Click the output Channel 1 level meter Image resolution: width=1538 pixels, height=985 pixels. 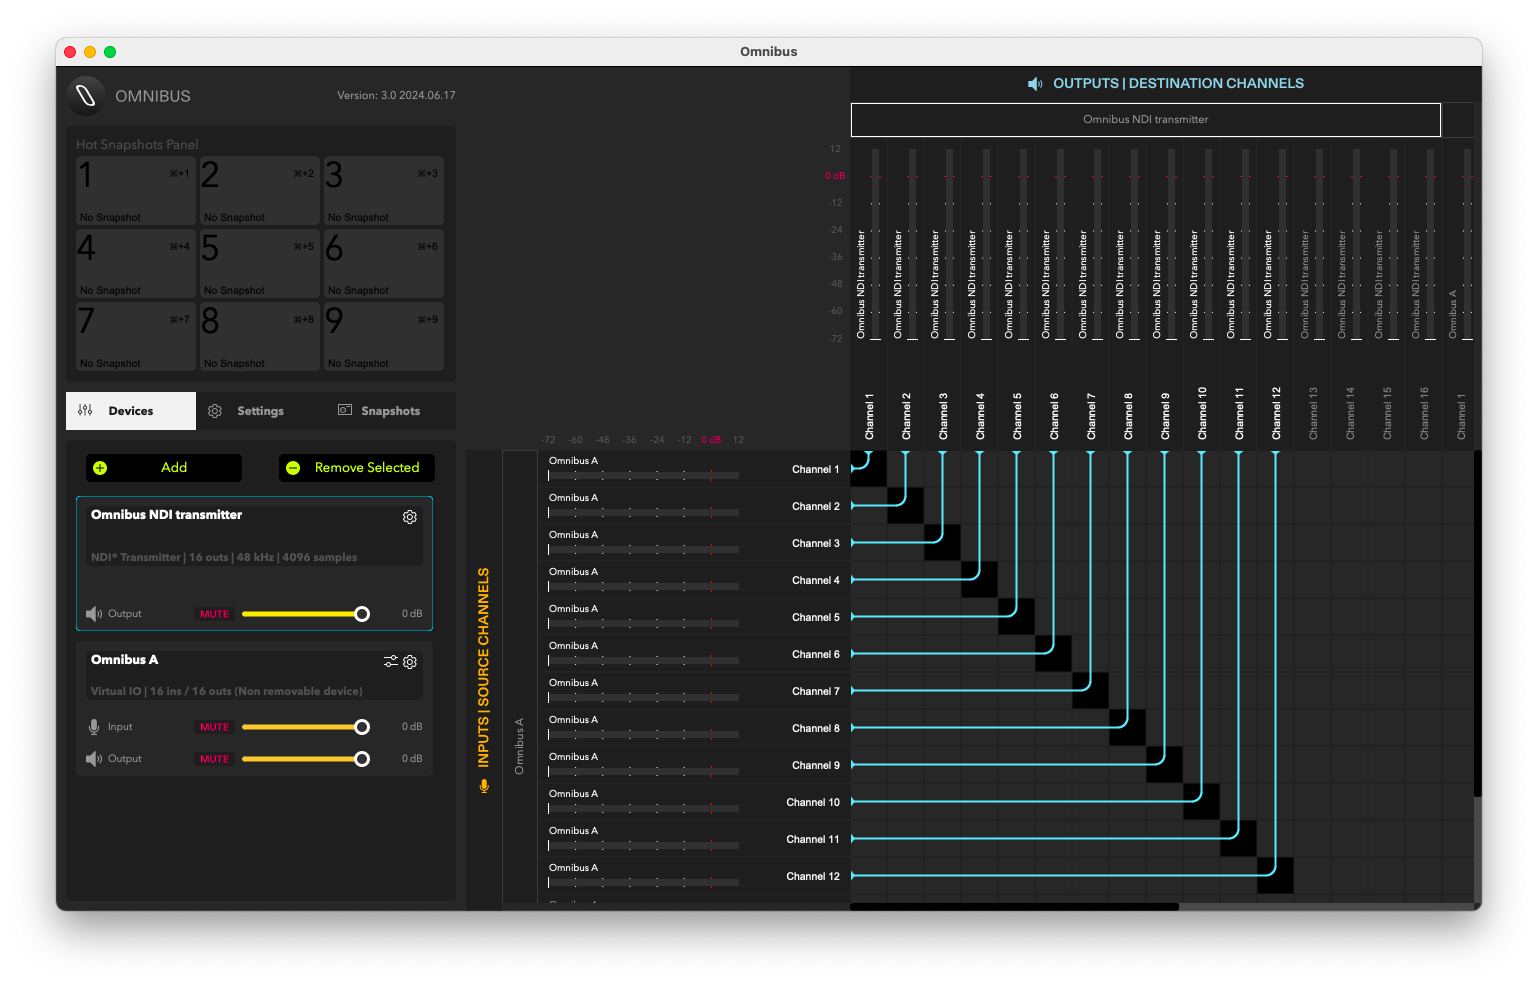point(875,245)
